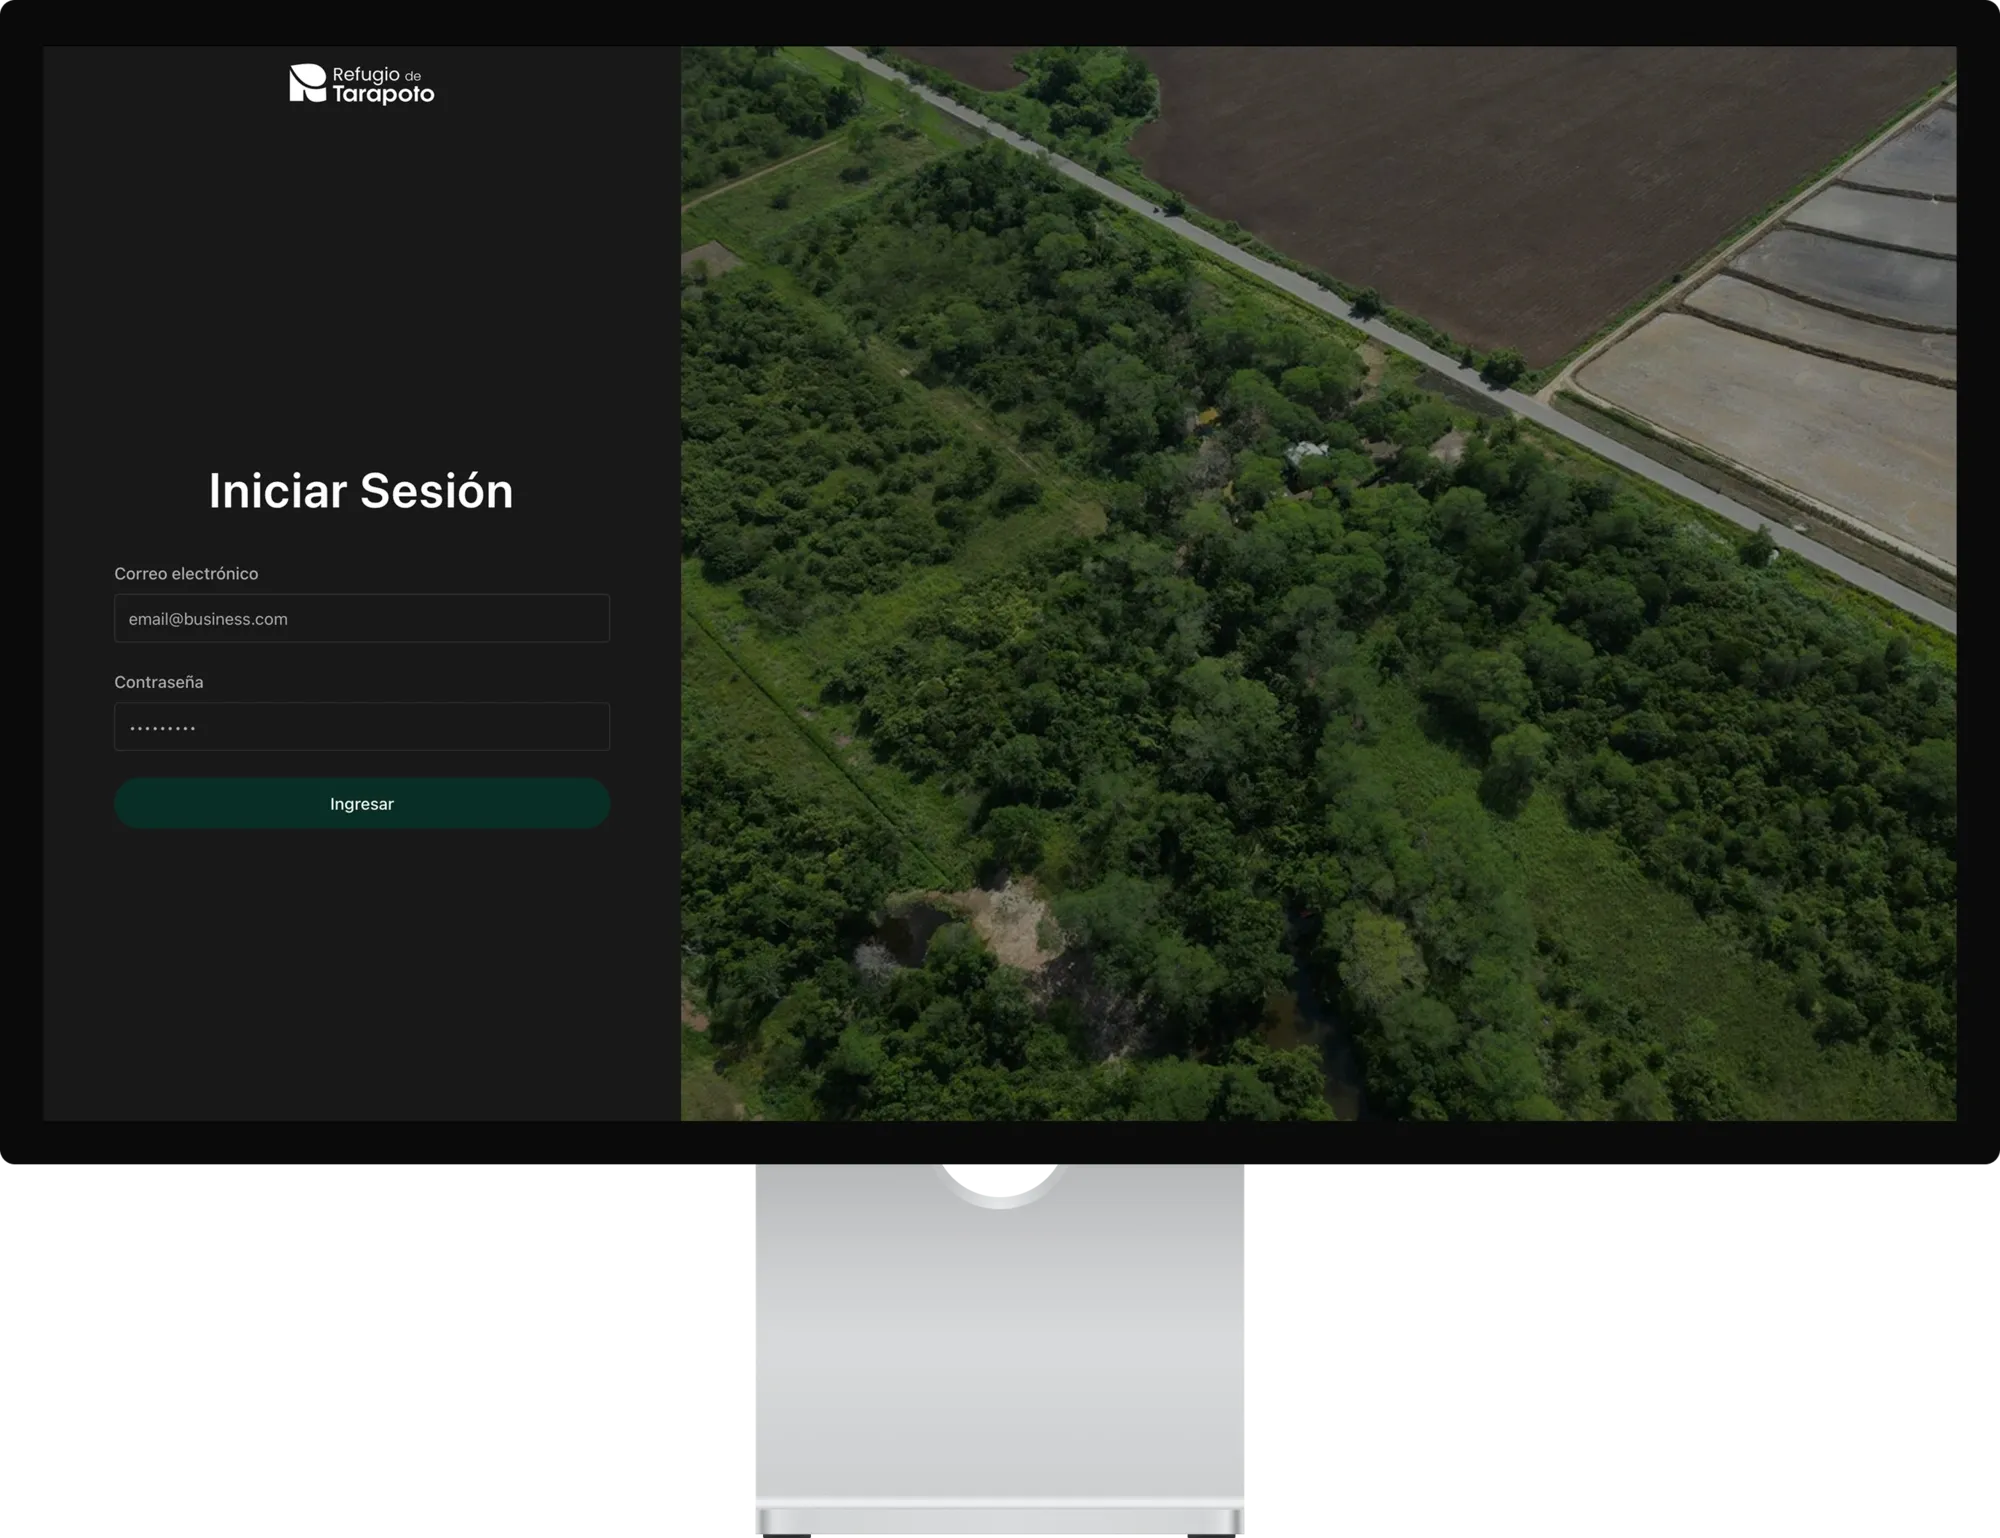Image resolution: width=2000 pixels, height=1538 pixels.
Task: Click the Iniciar Sesión heading
Action: pos(361,491)
